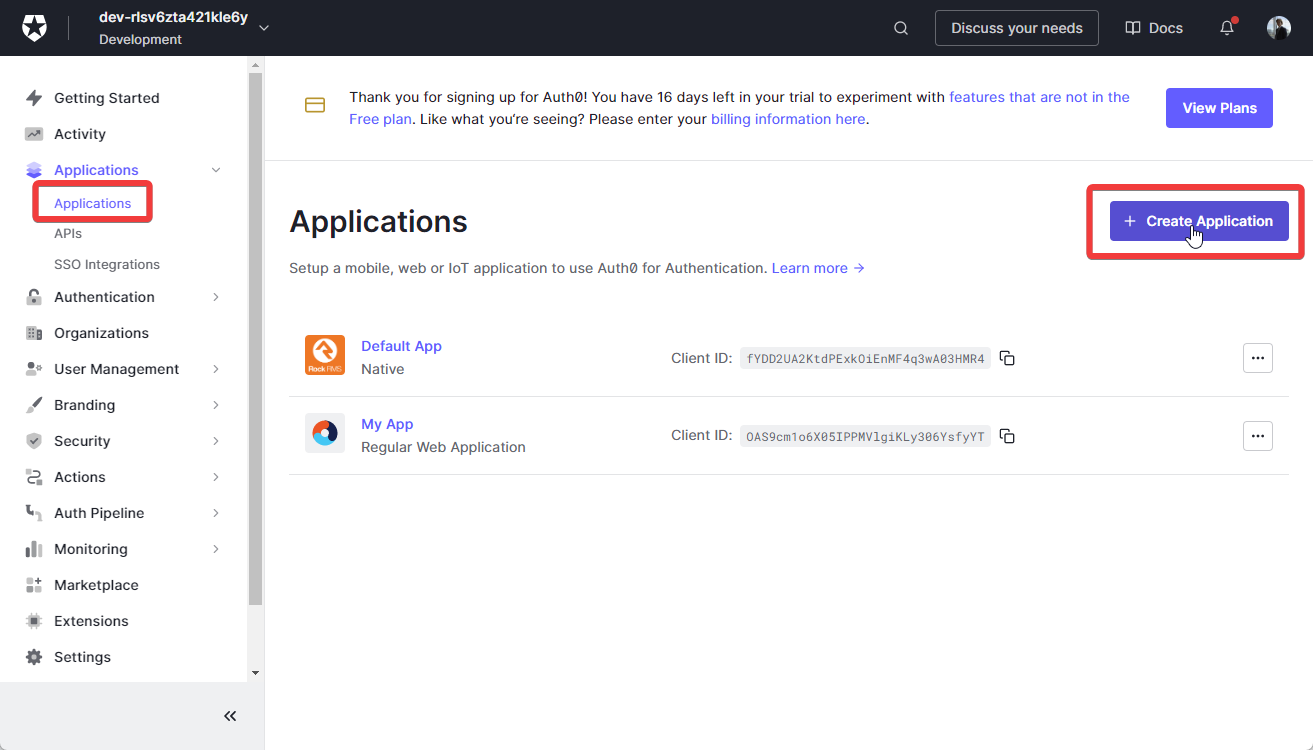Open the Marketplace menu item
This screenshot has height=750, width=1313.
(96, 585)
